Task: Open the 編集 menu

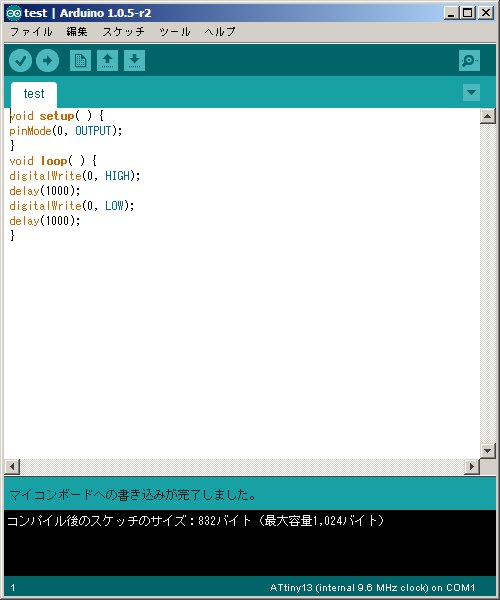Action: click(x=77, y=32)
